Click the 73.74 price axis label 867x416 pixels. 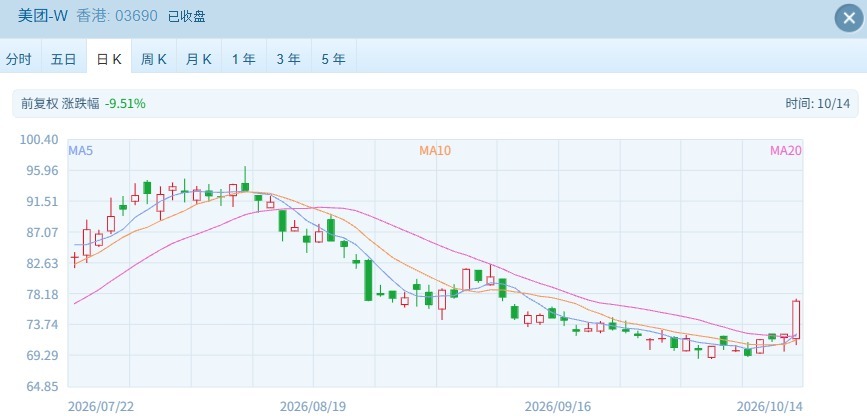tap(43, 324)
